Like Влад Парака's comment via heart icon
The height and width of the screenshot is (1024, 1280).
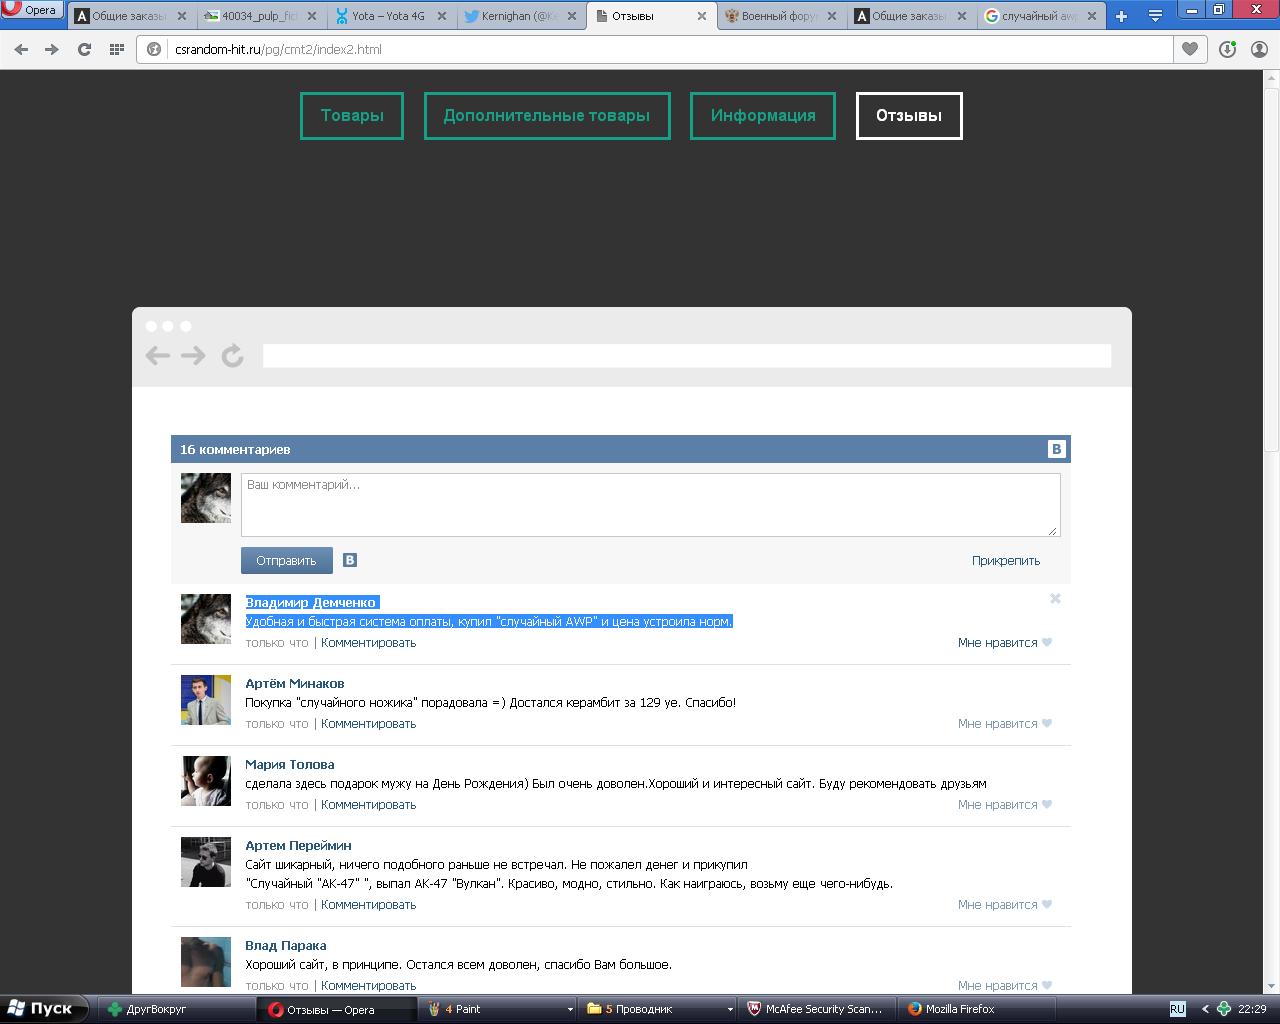coord(1047,986)
